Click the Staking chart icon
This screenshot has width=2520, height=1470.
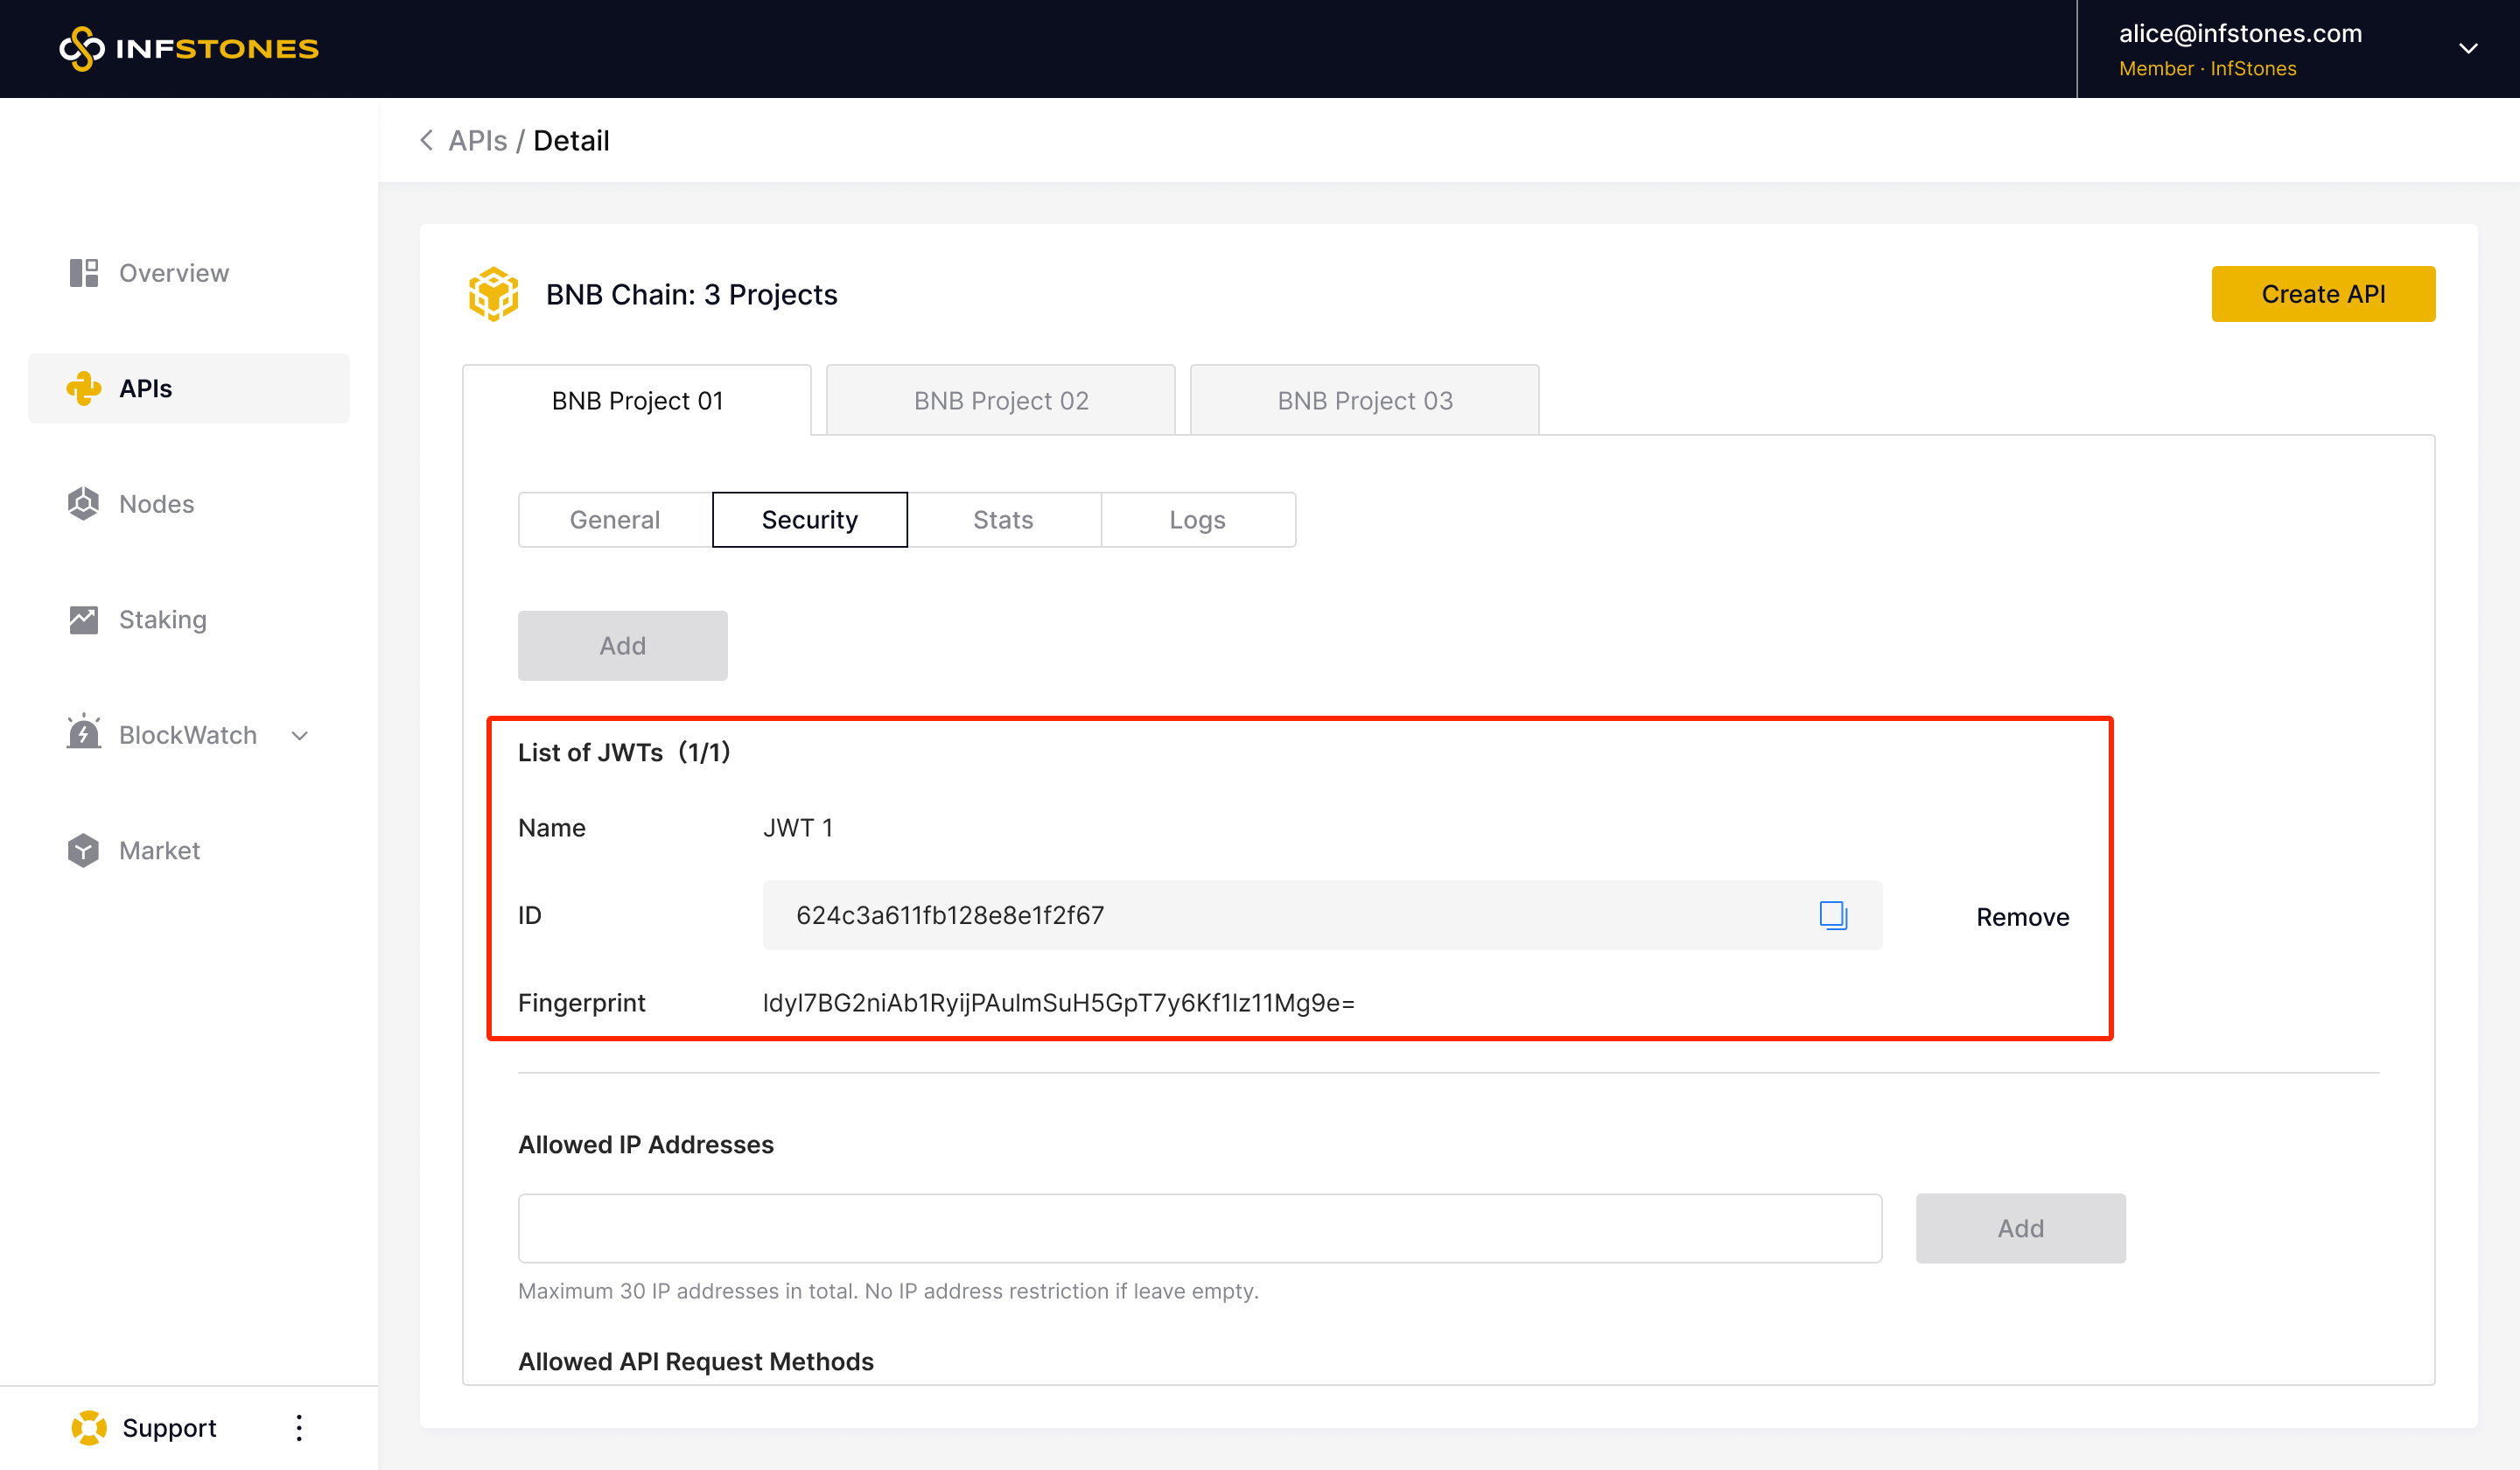(84, 620)
